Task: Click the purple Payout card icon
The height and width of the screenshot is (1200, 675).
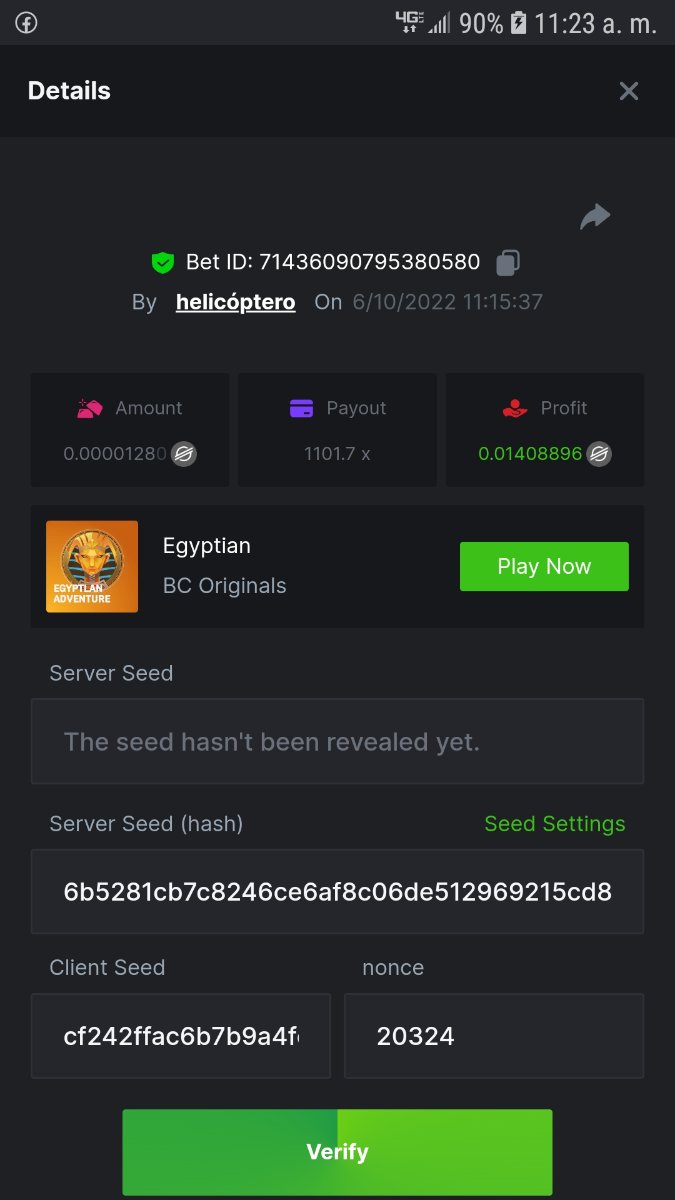Action: pyautogui.click(x=301, y=408)
